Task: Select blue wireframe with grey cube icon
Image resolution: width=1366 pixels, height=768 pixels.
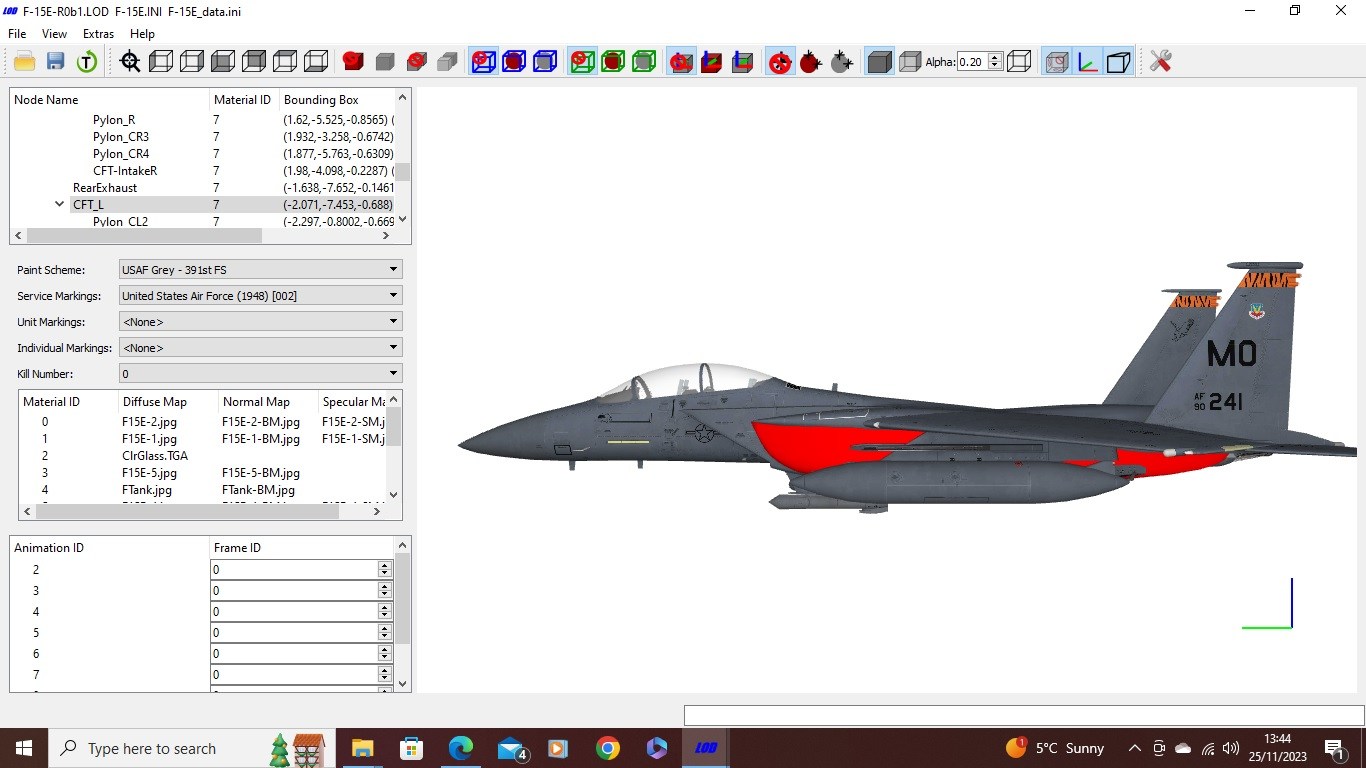Action: coord(545,62)
